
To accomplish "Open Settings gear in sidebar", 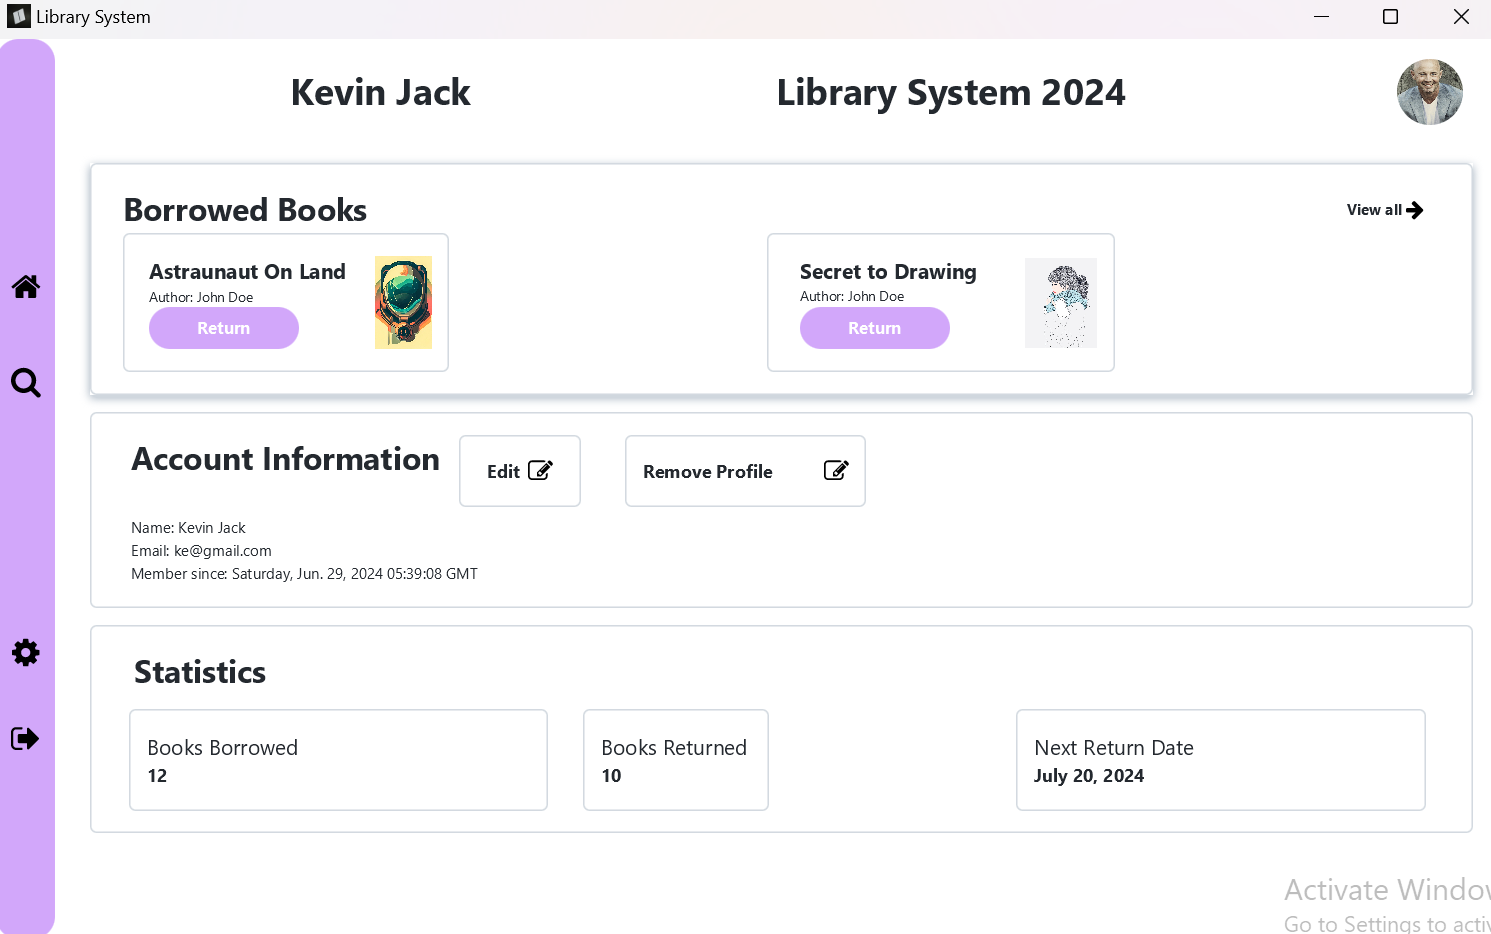I will pyautogui.click(x=26, y=653).
